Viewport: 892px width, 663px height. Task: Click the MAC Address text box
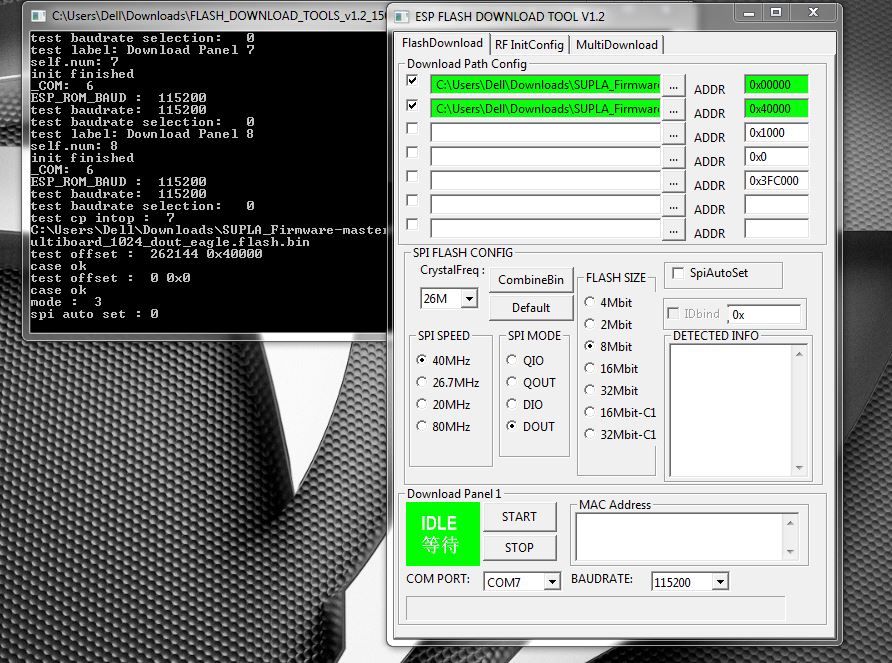(x=680, y=537)
